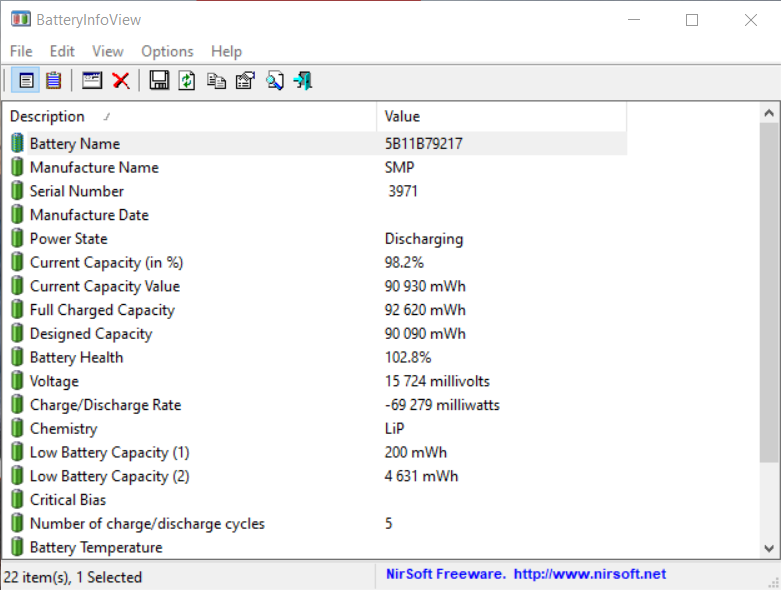Click battery icon beside Critical Bias
The height and width of the screenshot is (590, 781).
click(x=17, y=499)
